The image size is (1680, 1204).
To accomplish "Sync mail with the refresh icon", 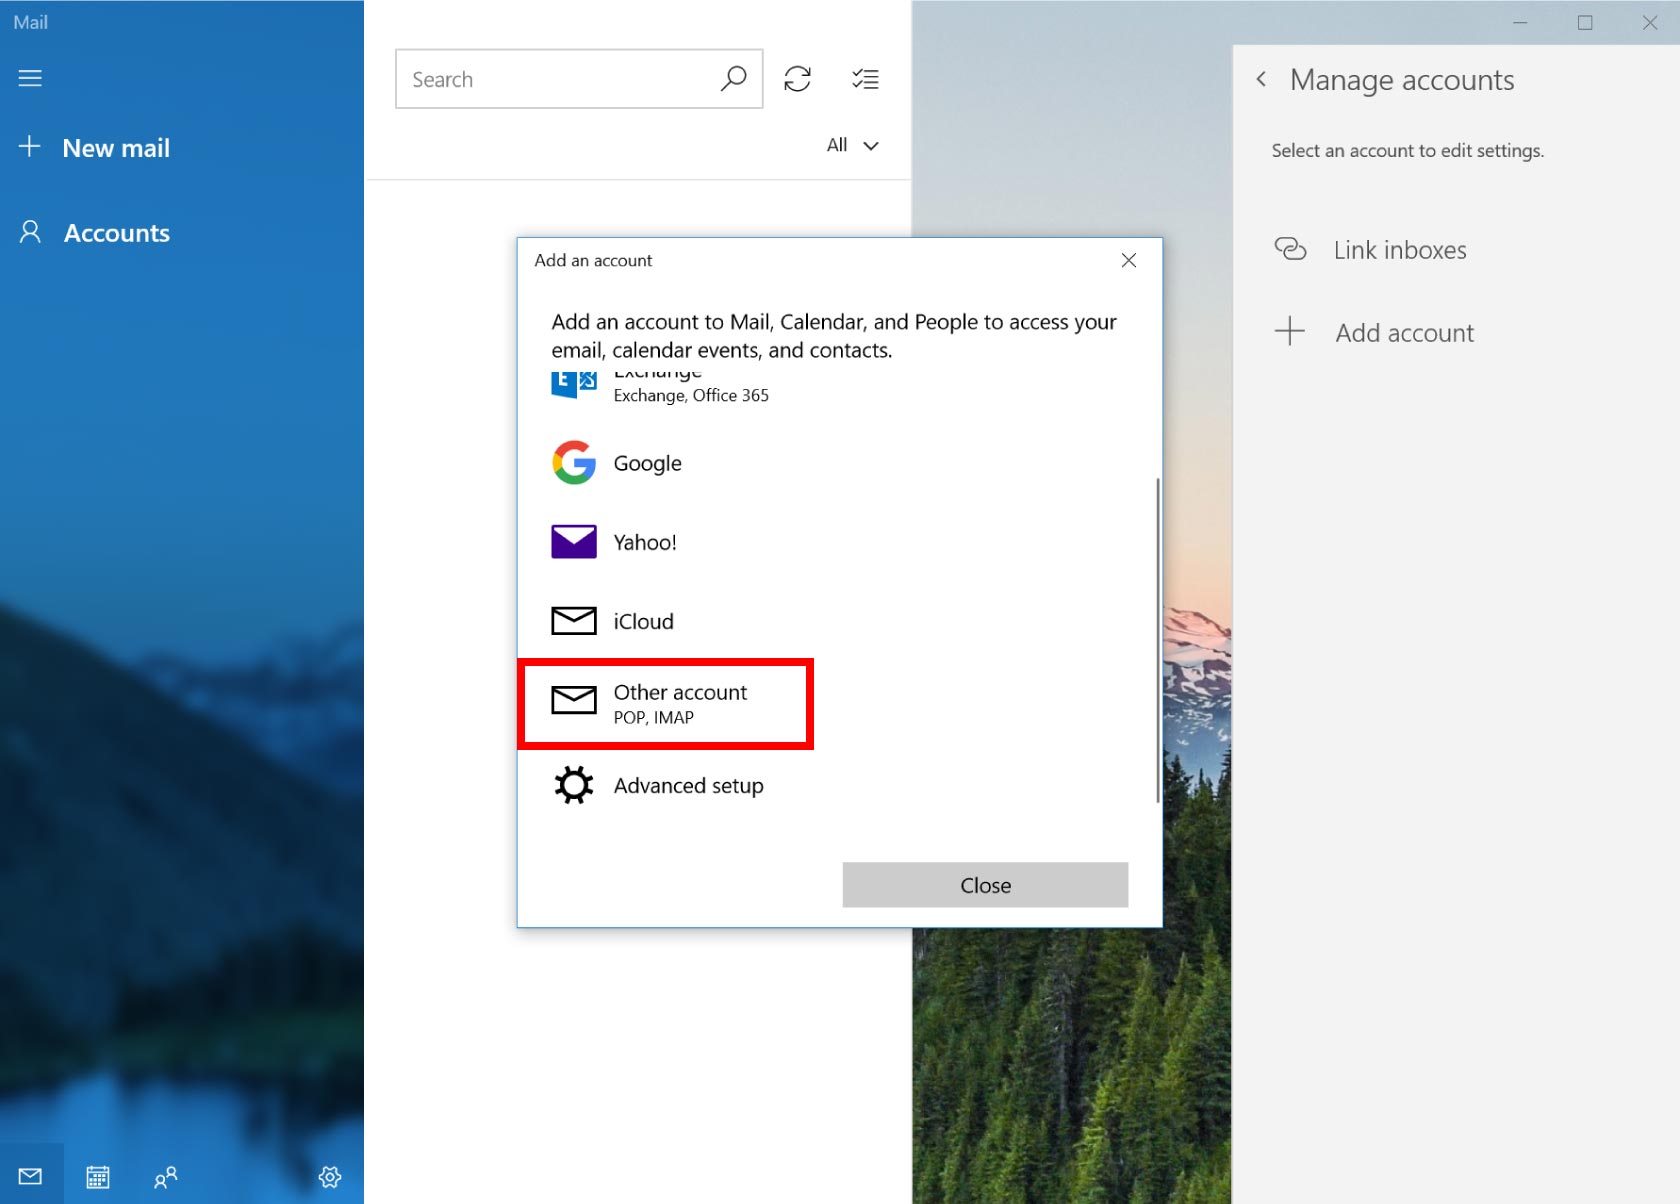I will tap(797, 79).
